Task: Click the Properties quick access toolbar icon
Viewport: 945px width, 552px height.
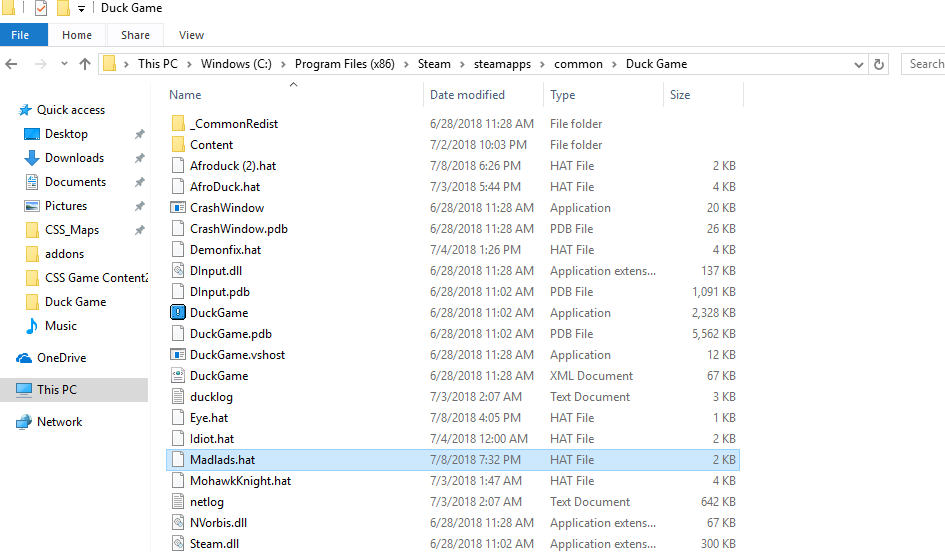Action: click(x=41, y=8)
